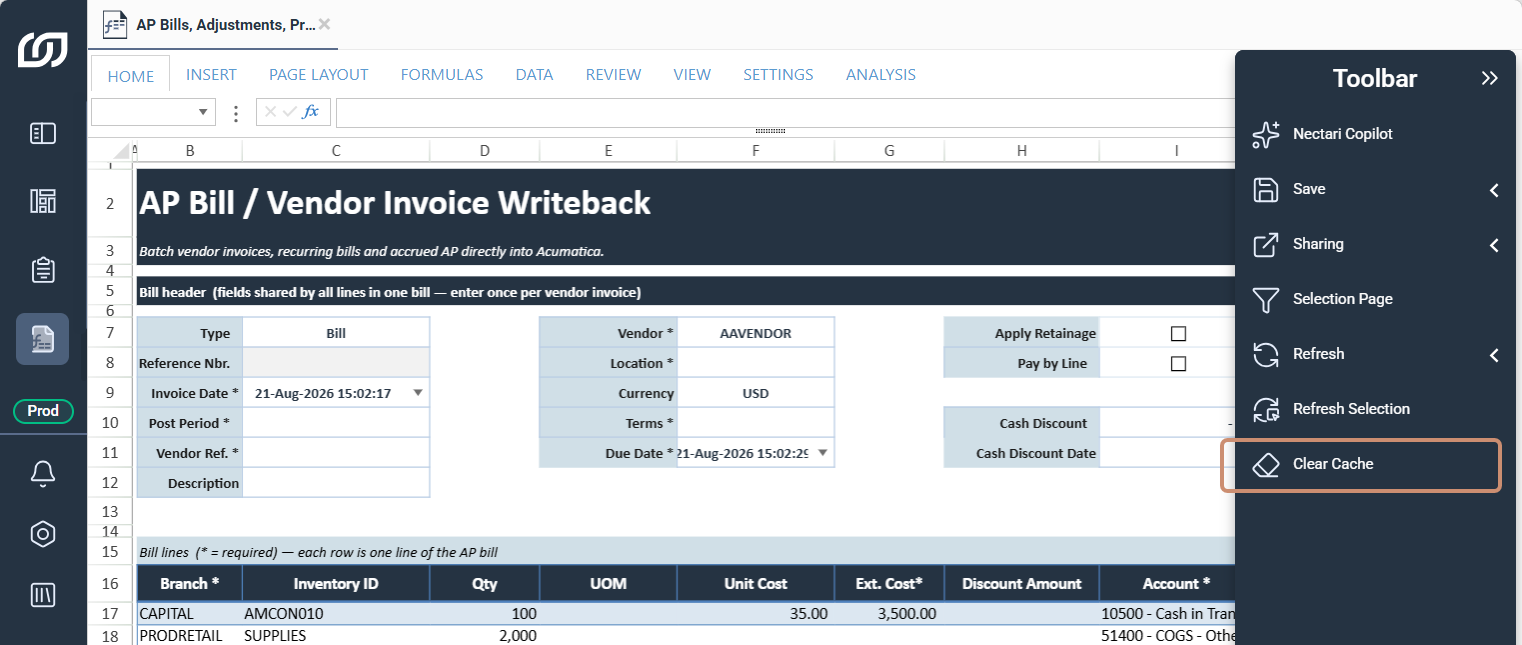Image resolution: width=1522 pixels, height=645 pixels.
Task: Click the Sharing export icon
Action: point(1266,244)
